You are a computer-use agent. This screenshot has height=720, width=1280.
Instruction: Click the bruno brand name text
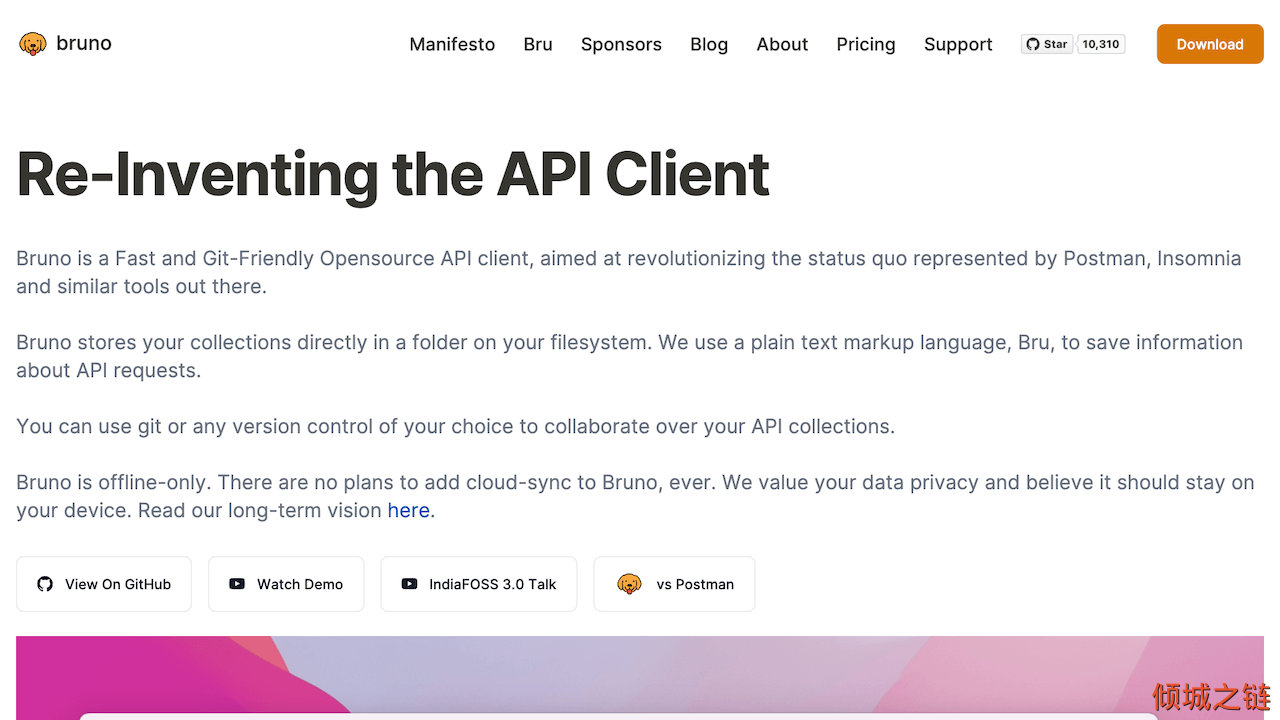coord(84,43)
